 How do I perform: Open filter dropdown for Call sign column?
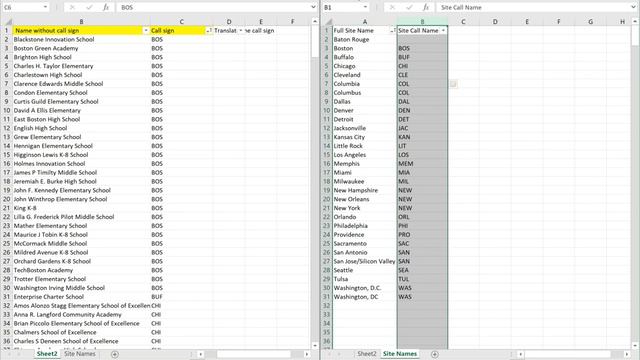[209, 31]
